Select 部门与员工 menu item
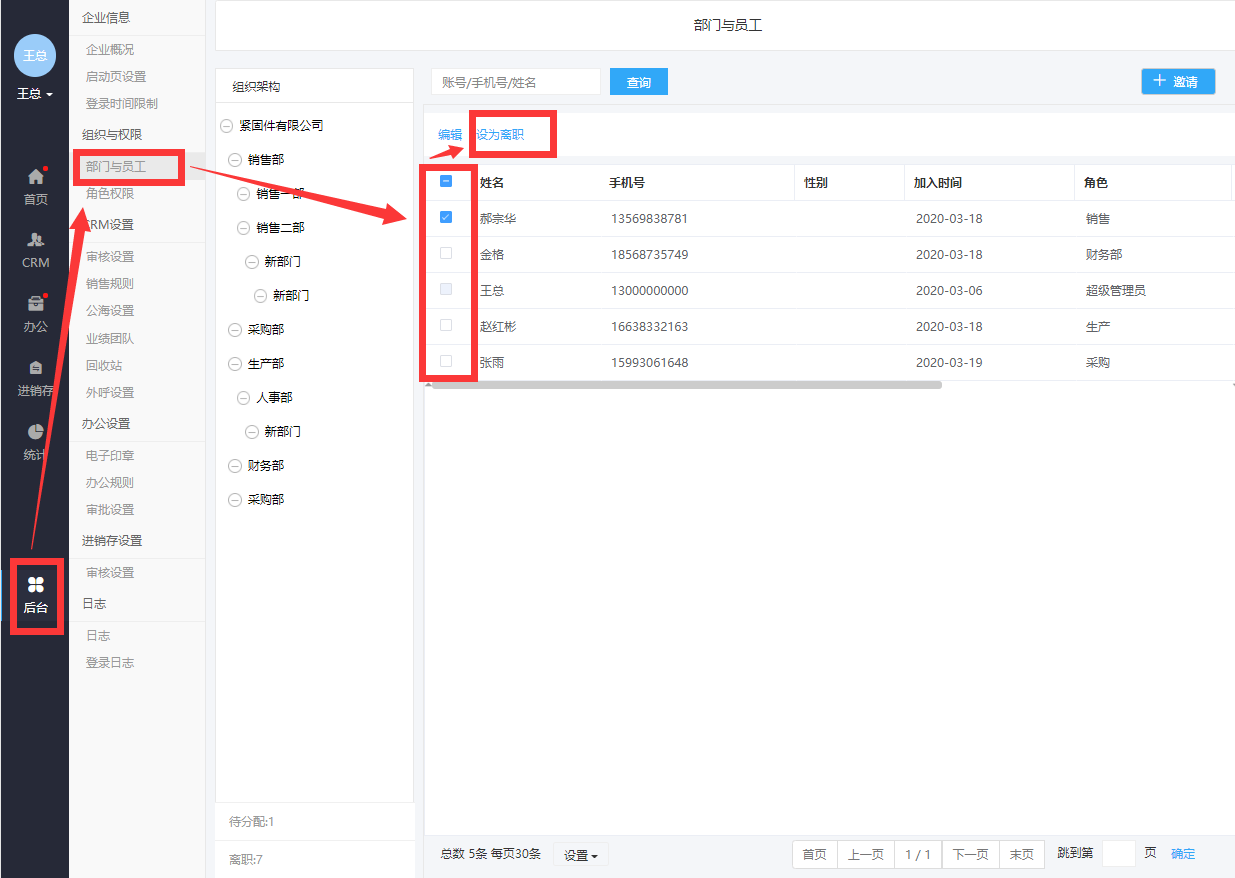The height and width of the screenshot is (878, 1235). coord(116,167)
